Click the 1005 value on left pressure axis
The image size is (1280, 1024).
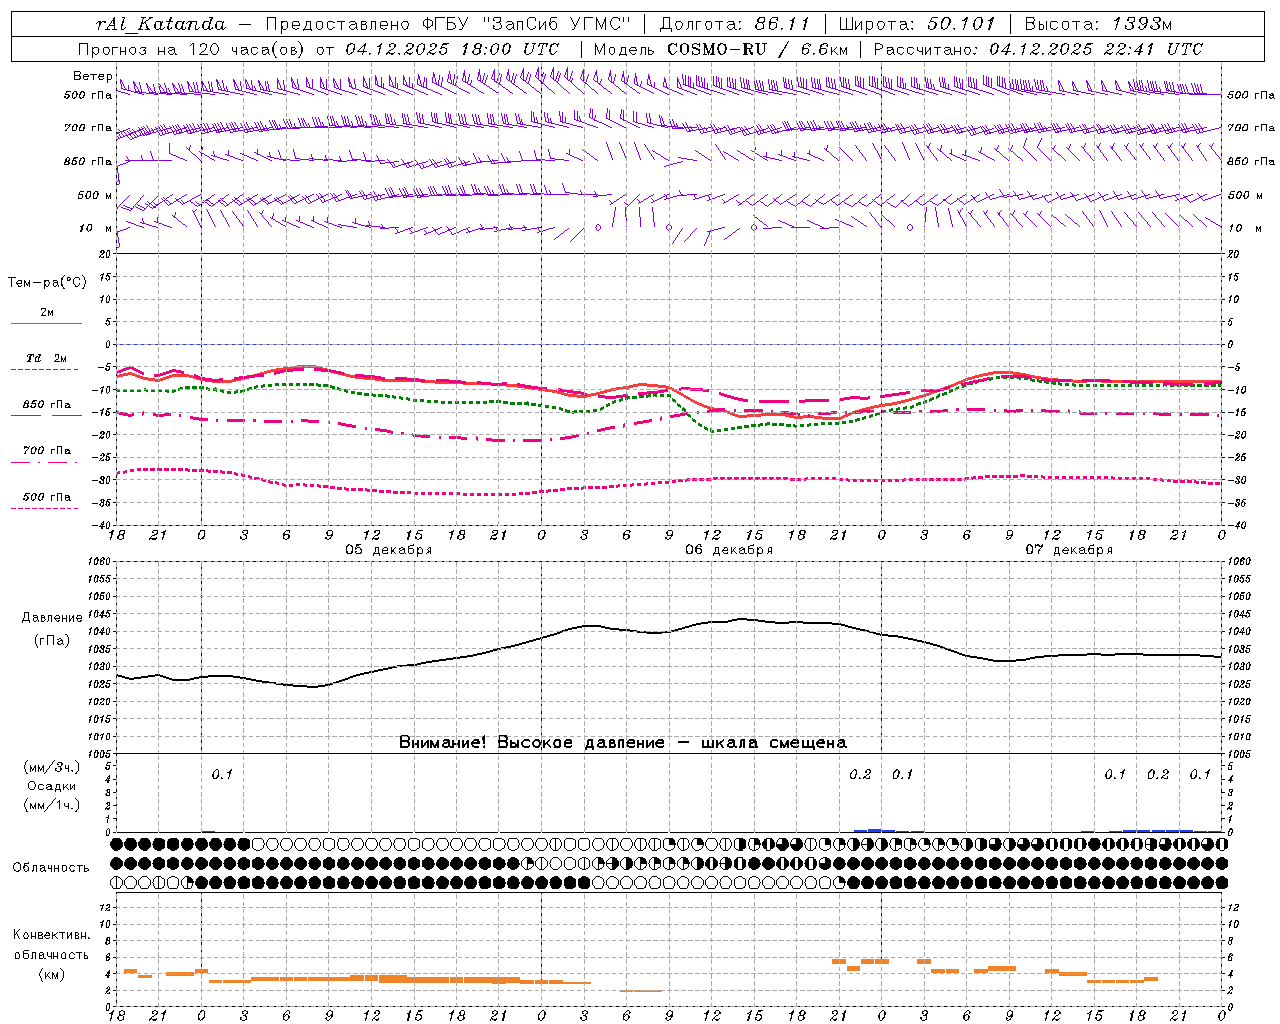click(99, 754)
